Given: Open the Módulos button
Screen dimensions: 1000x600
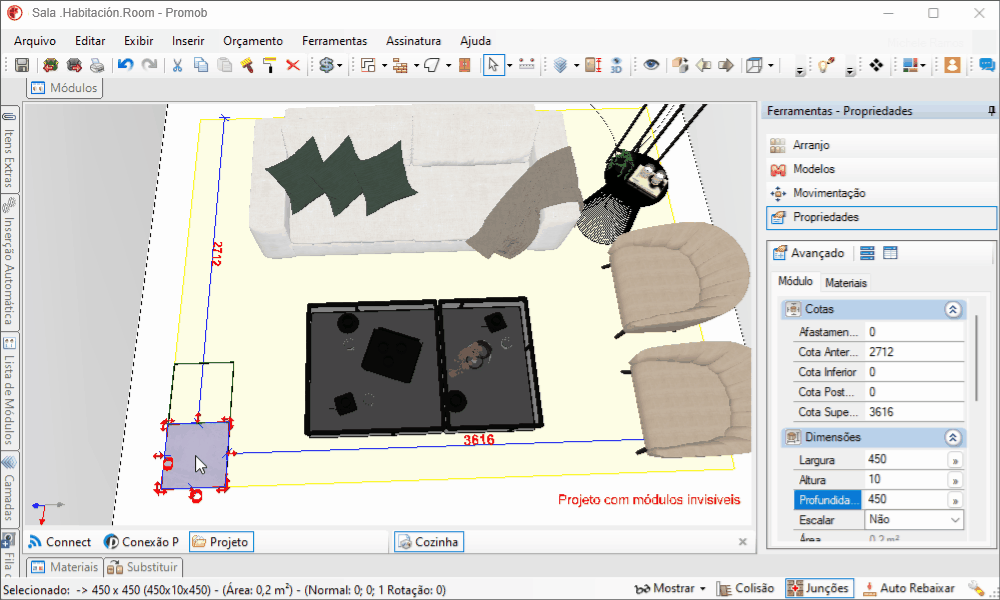Looking at the screenshot, I should coord(64,88).
